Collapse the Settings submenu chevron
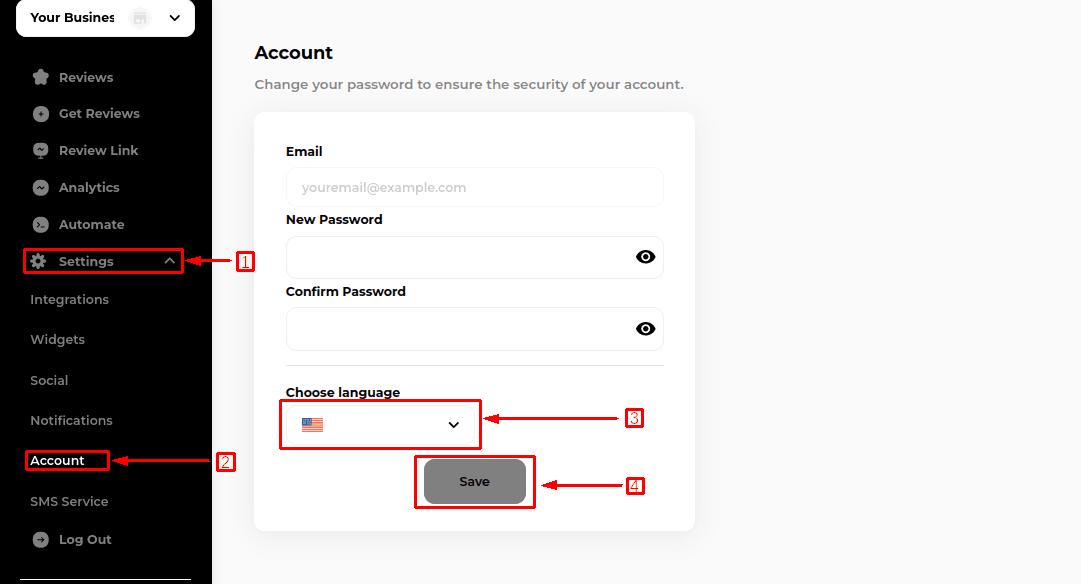Viewport: 1081px width, 584px height. tap(170, 261)
